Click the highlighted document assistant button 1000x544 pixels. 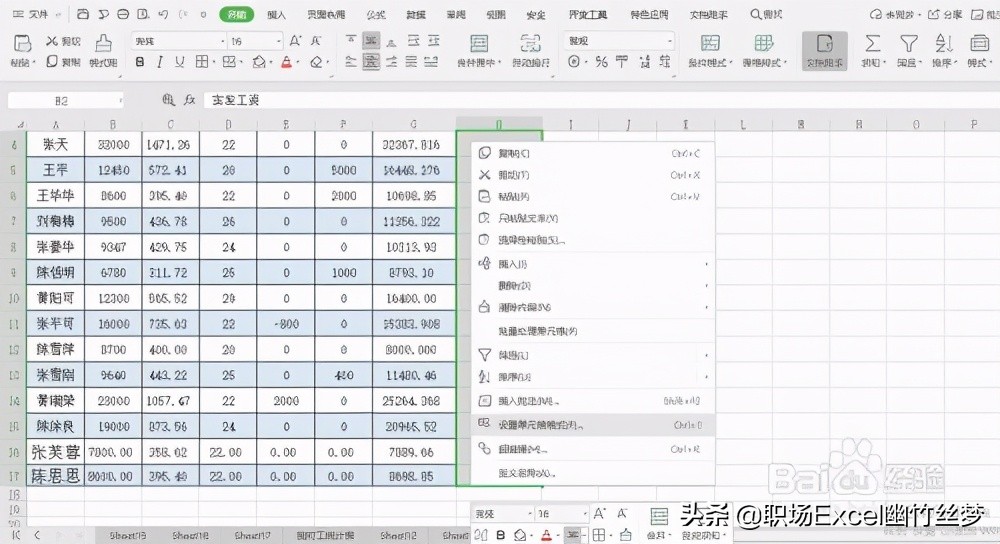point(824,50)
